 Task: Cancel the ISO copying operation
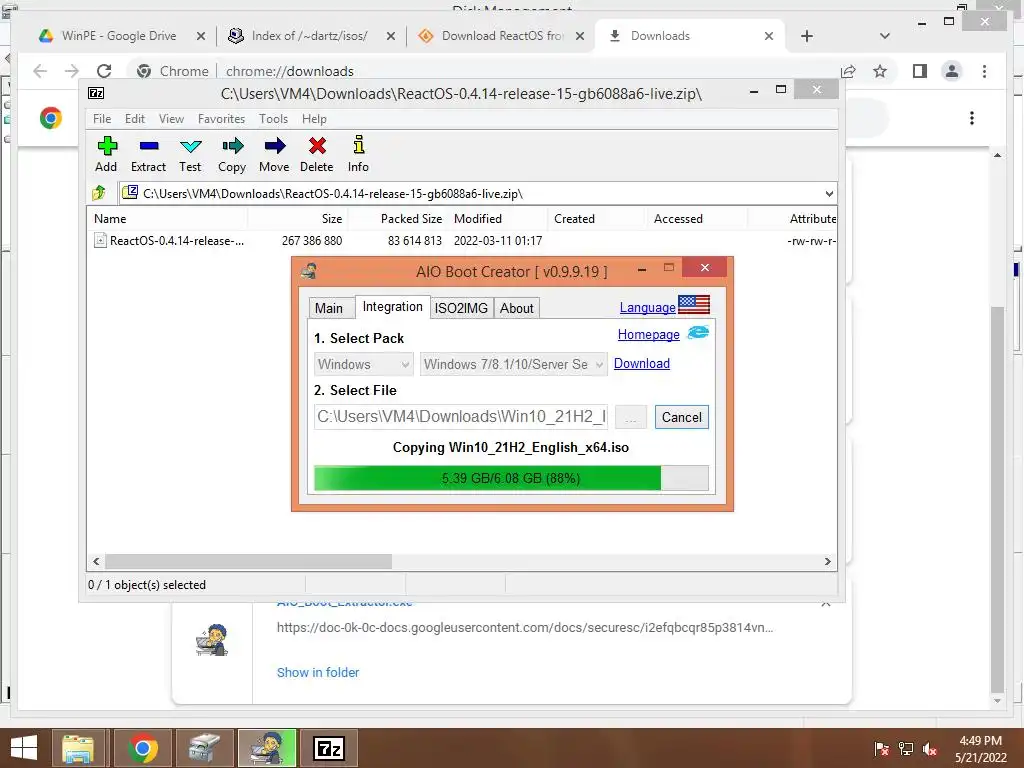coord(682,417)
